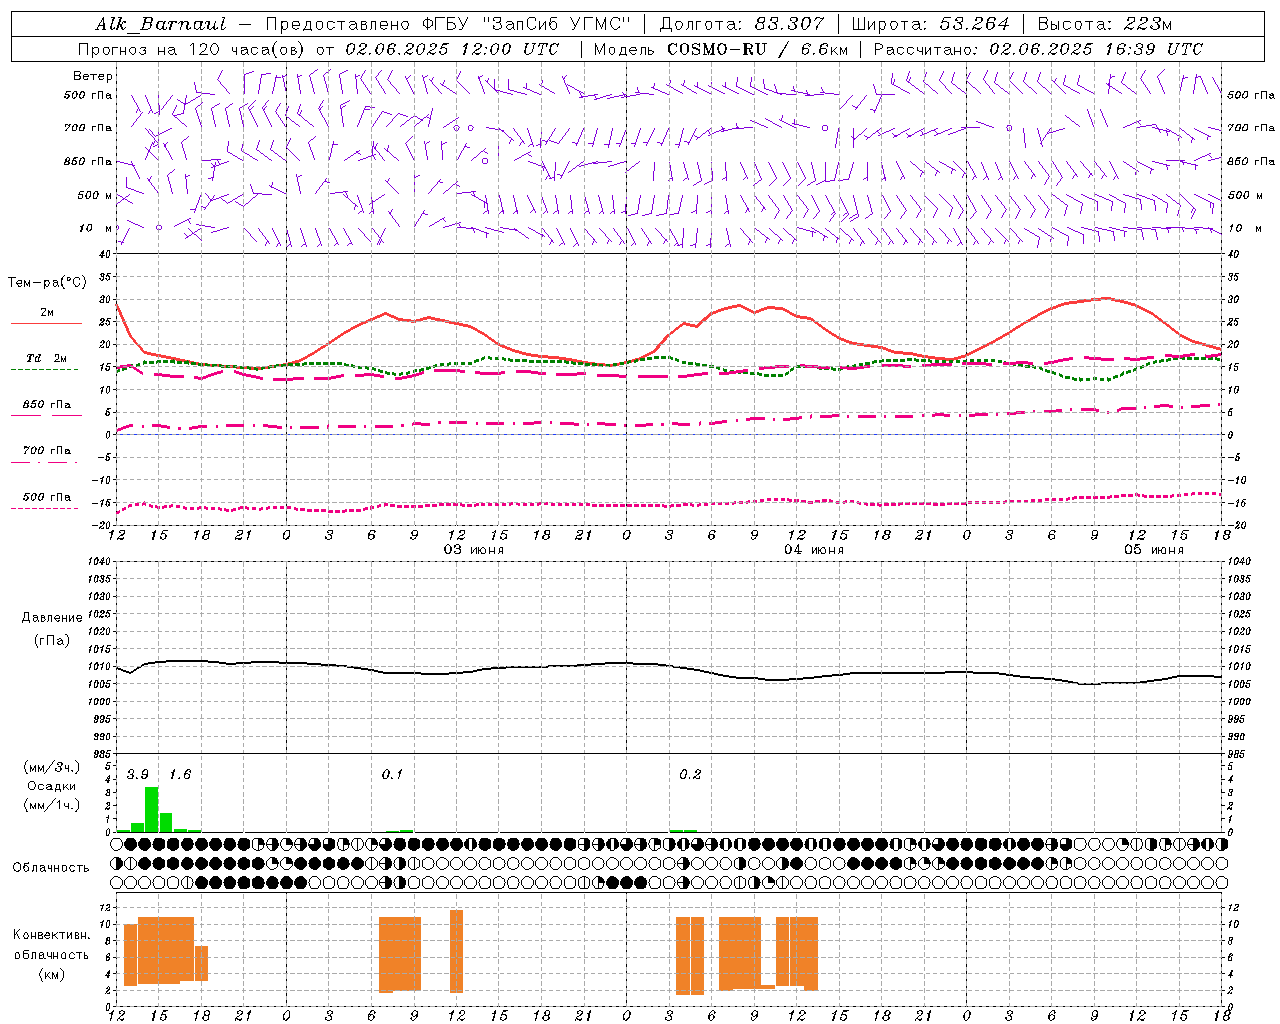Select the 'Модель COSMO-RU / 6.6км' model label
This screenshot has width=1280, height=1024.
coord(721,49)
